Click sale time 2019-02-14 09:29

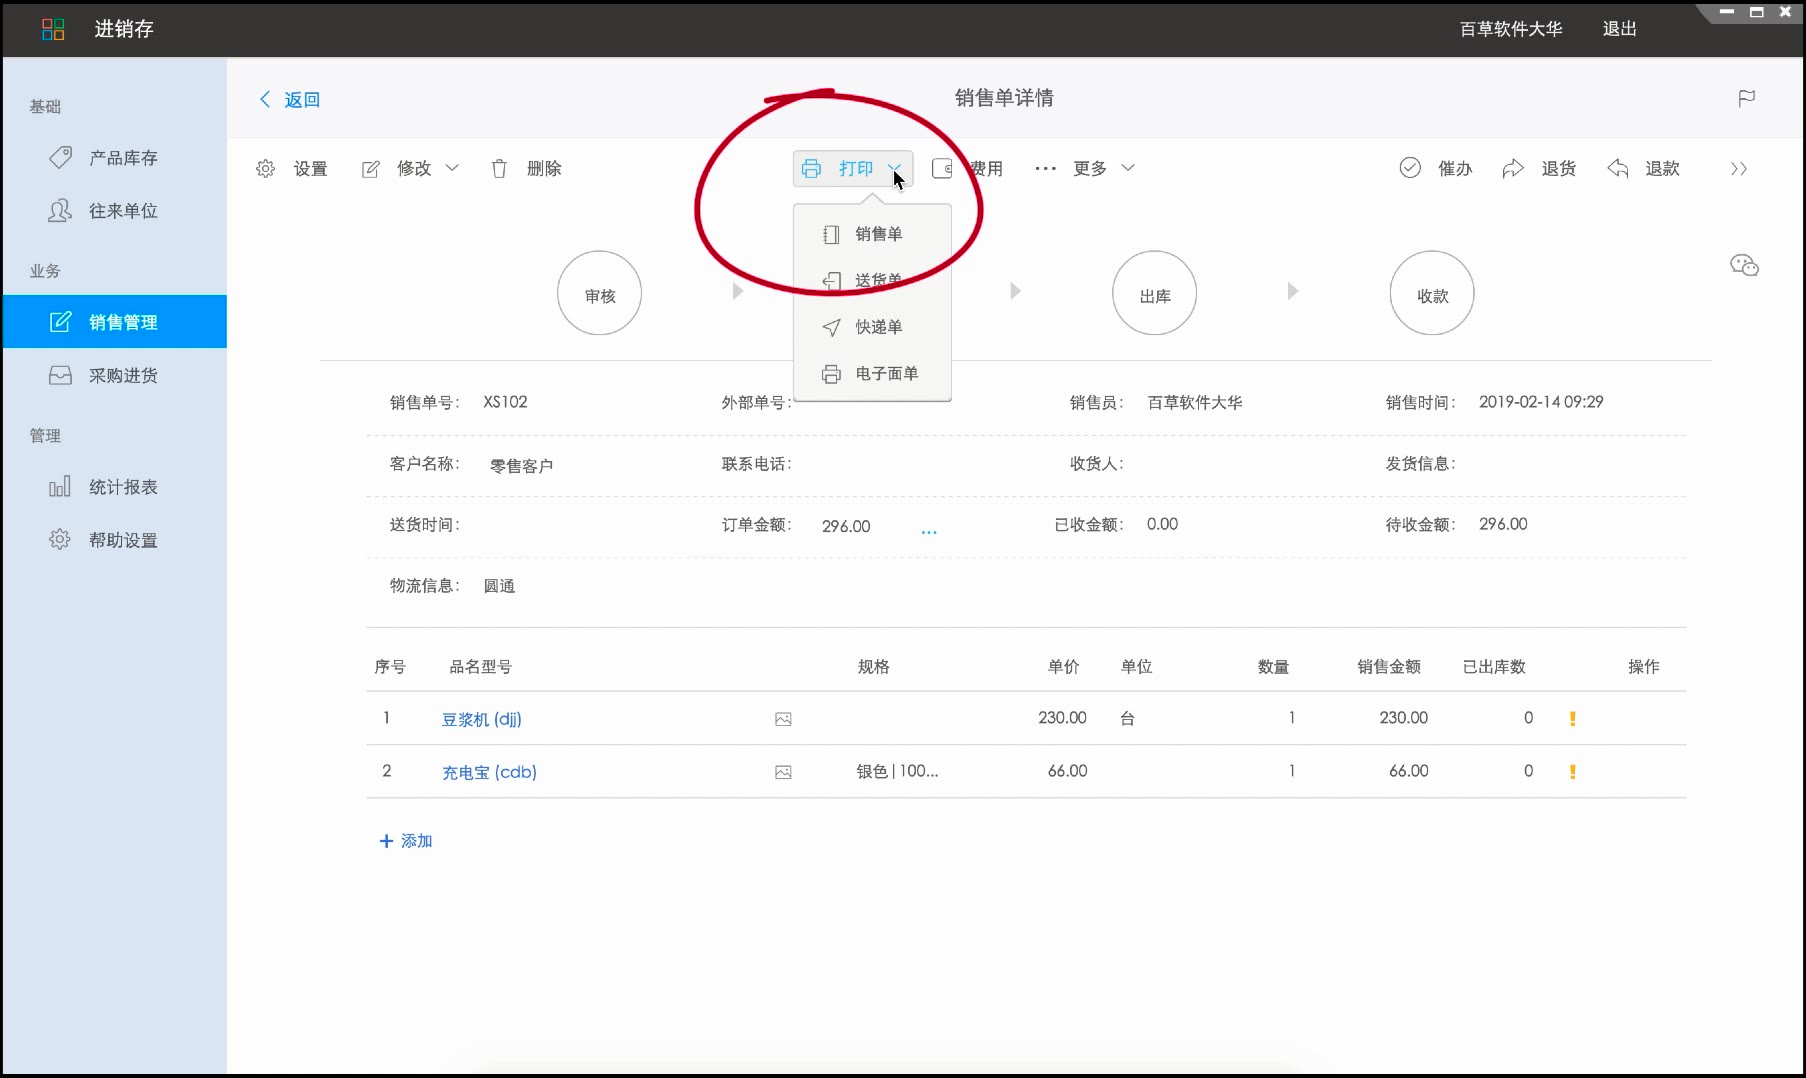tap(1541, 402)
